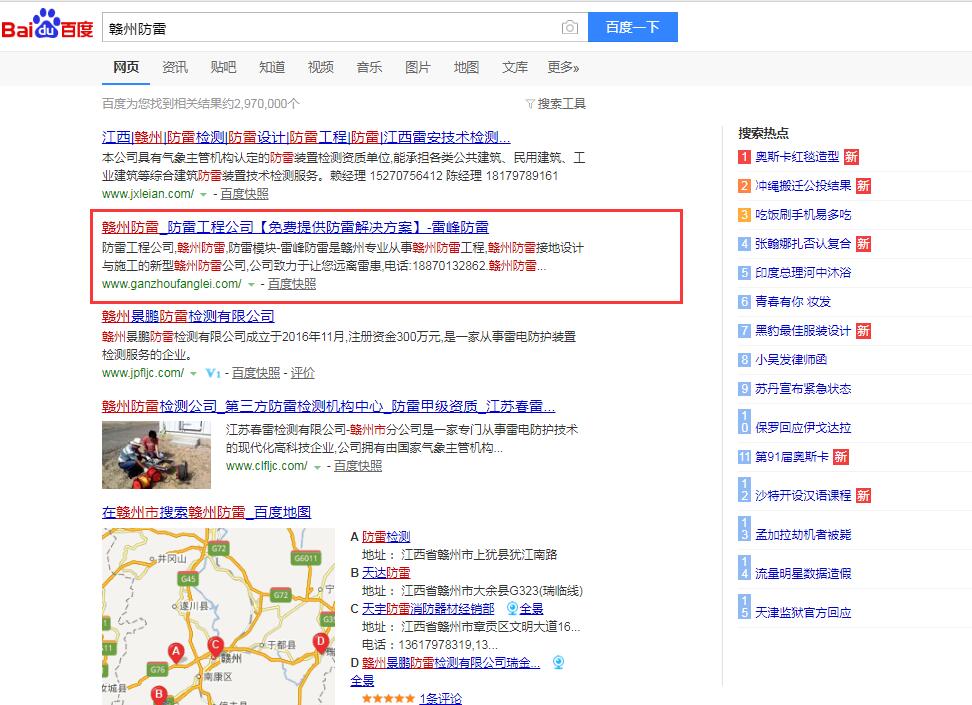
Task: Open the 赣州晟鹏防雷检测有限公司 result link
Action: (x=188, y=316)
